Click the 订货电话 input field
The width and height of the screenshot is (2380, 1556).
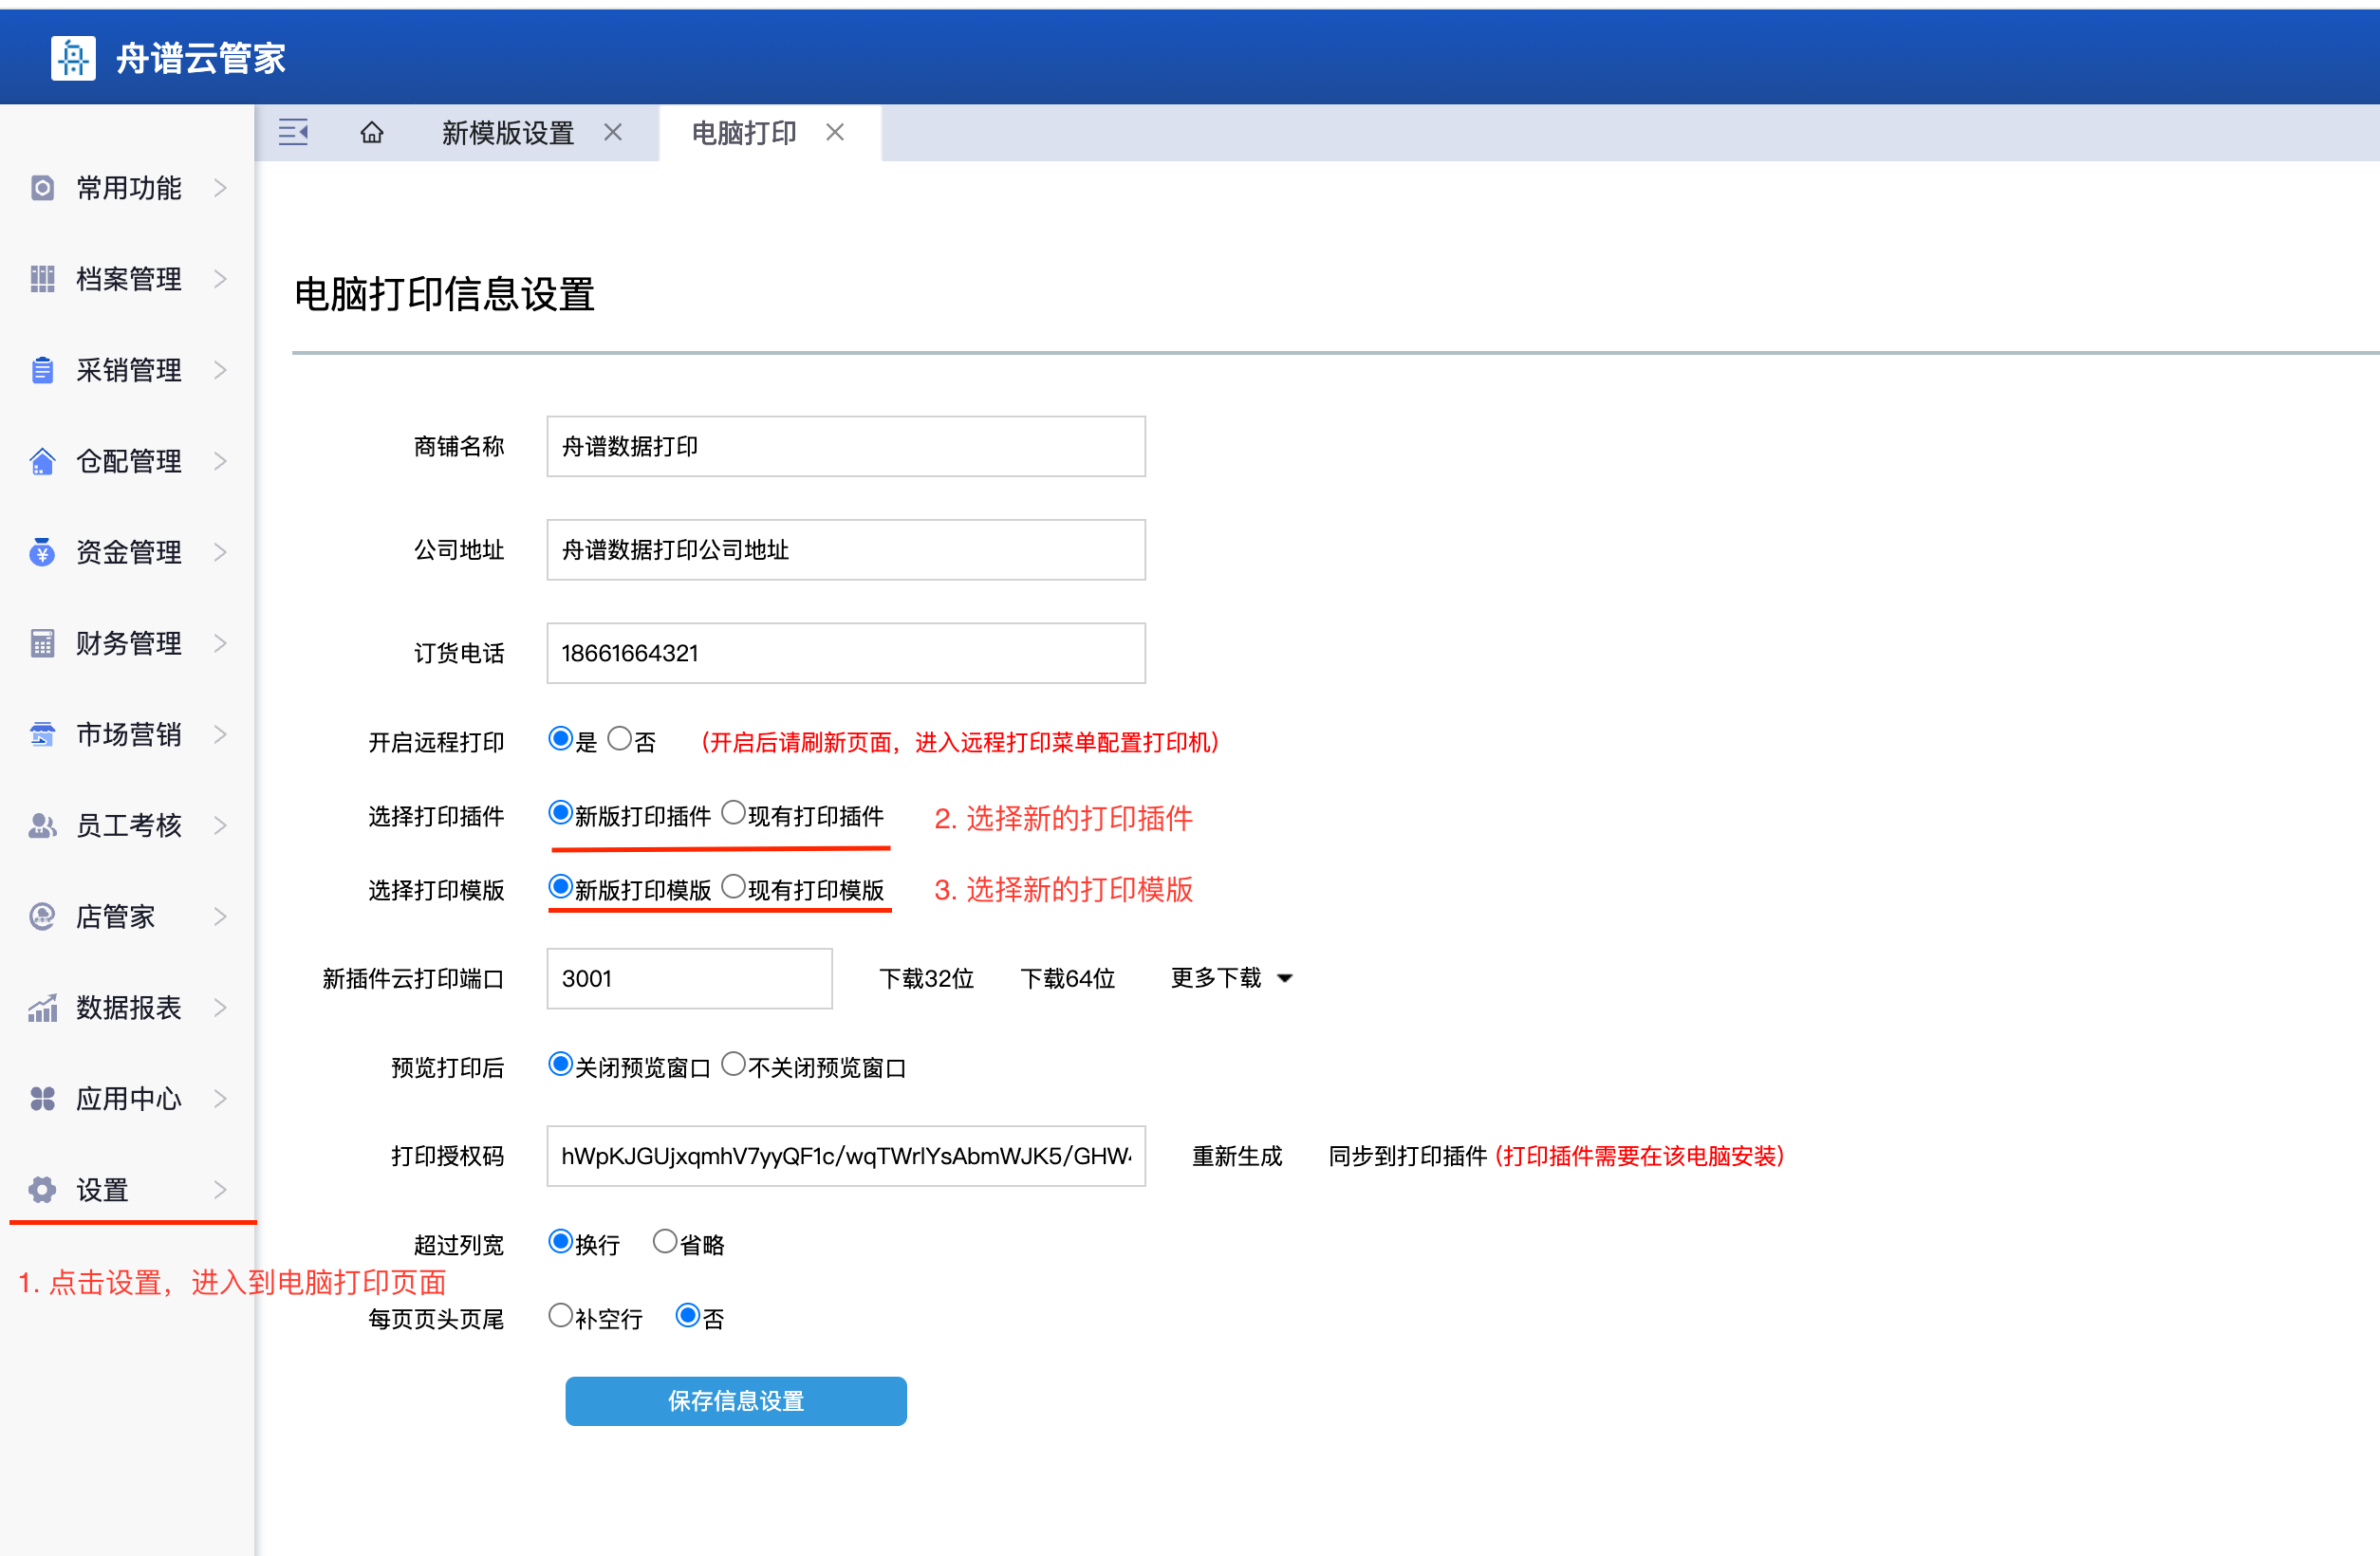click(846, 653)
